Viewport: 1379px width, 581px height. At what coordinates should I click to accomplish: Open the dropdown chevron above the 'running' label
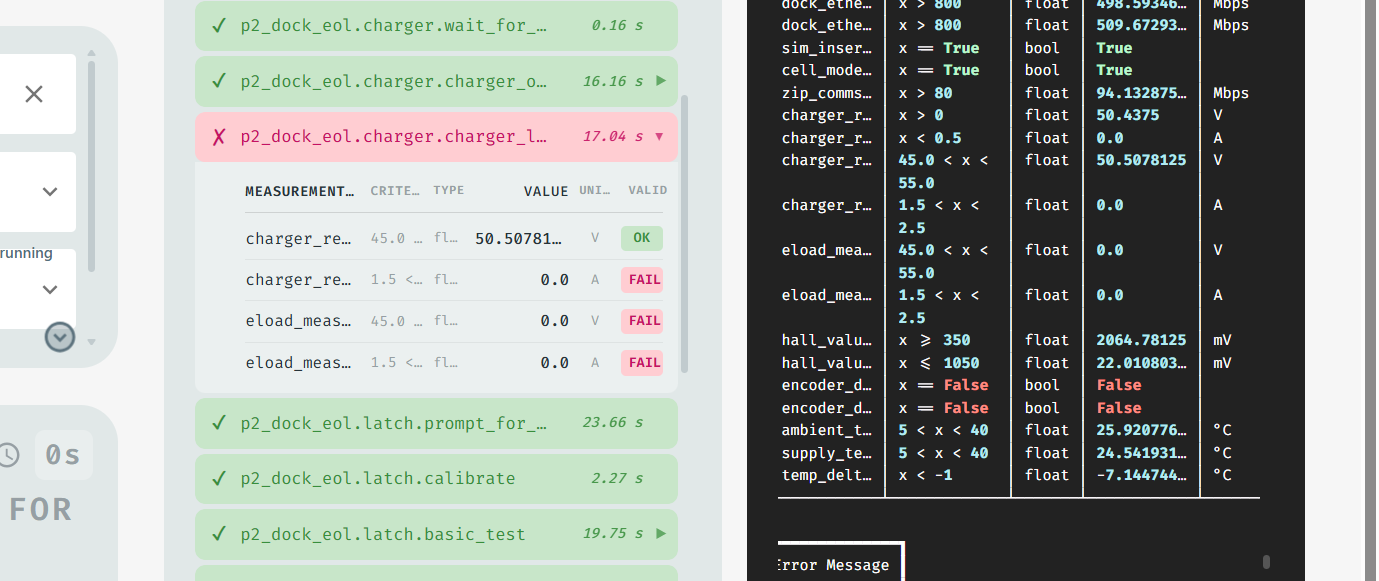click(x=50, y=192)
